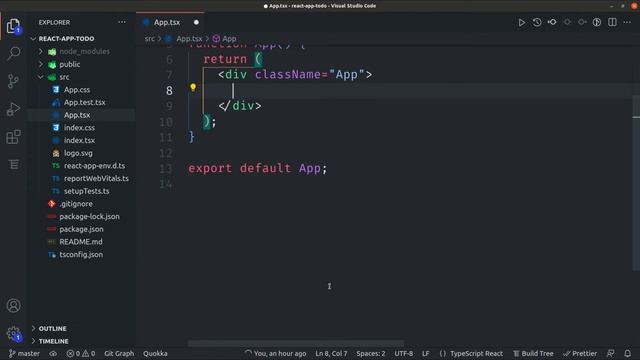Open the Build Tree activity bar icon
640x360 pixels.
click(13, 164)
